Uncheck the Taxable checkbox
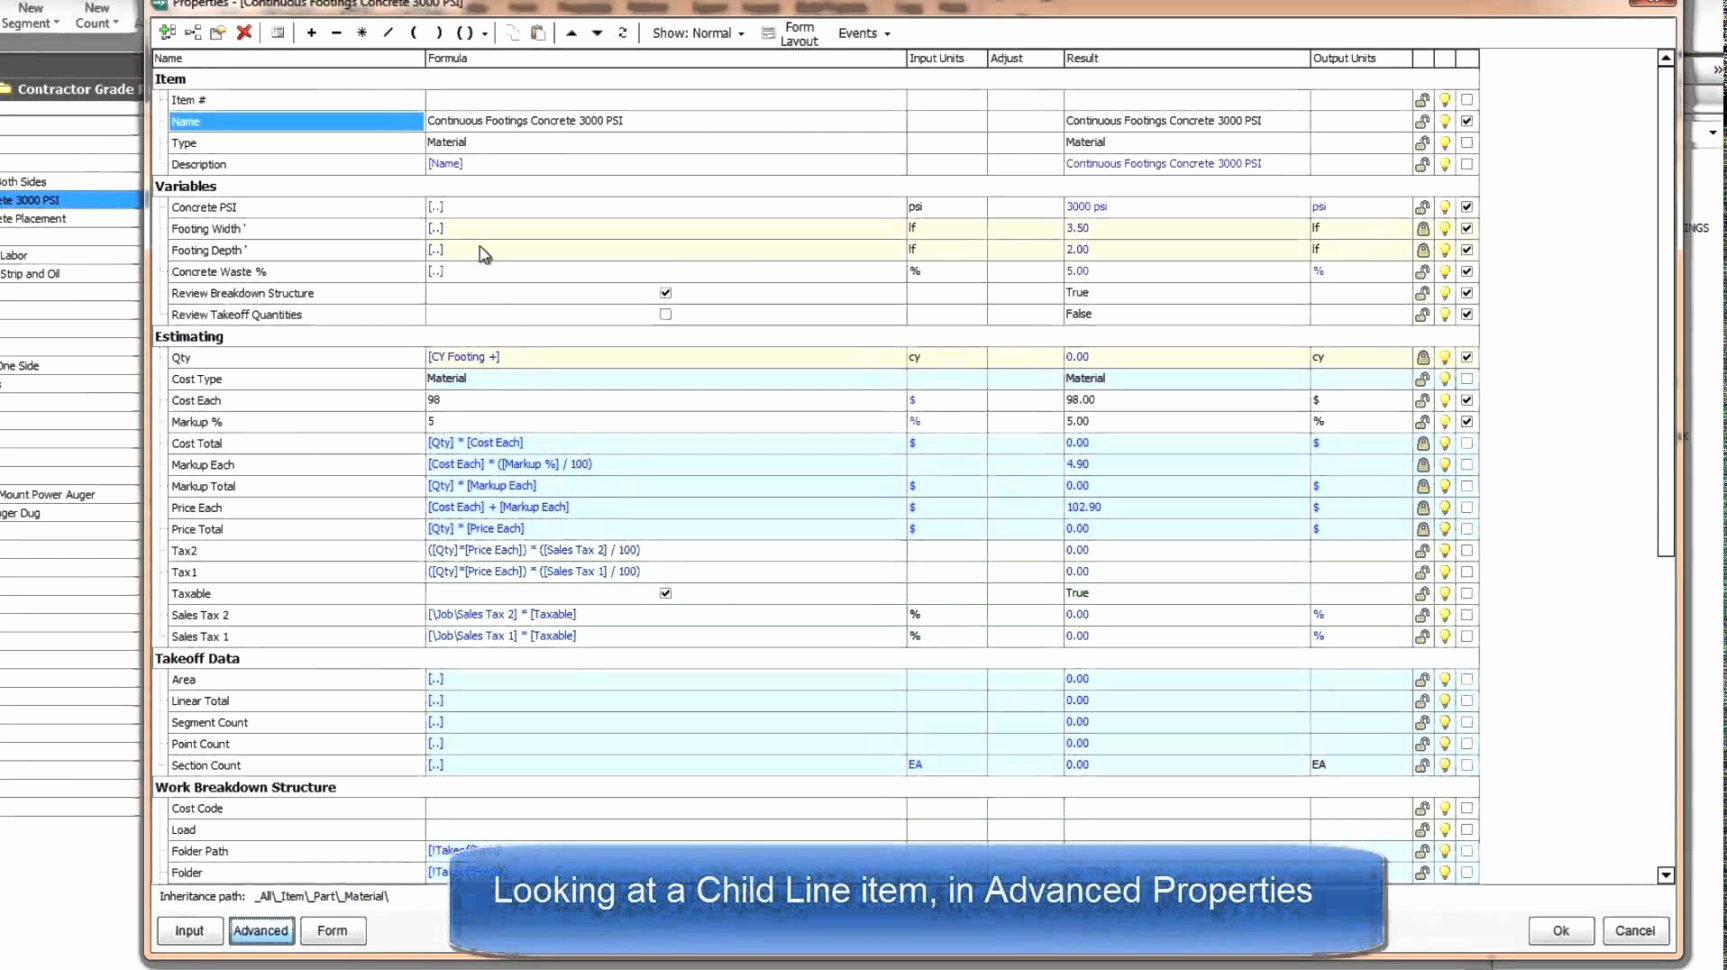This screenshot has width=1727, height=970. (x=665, y=593)
